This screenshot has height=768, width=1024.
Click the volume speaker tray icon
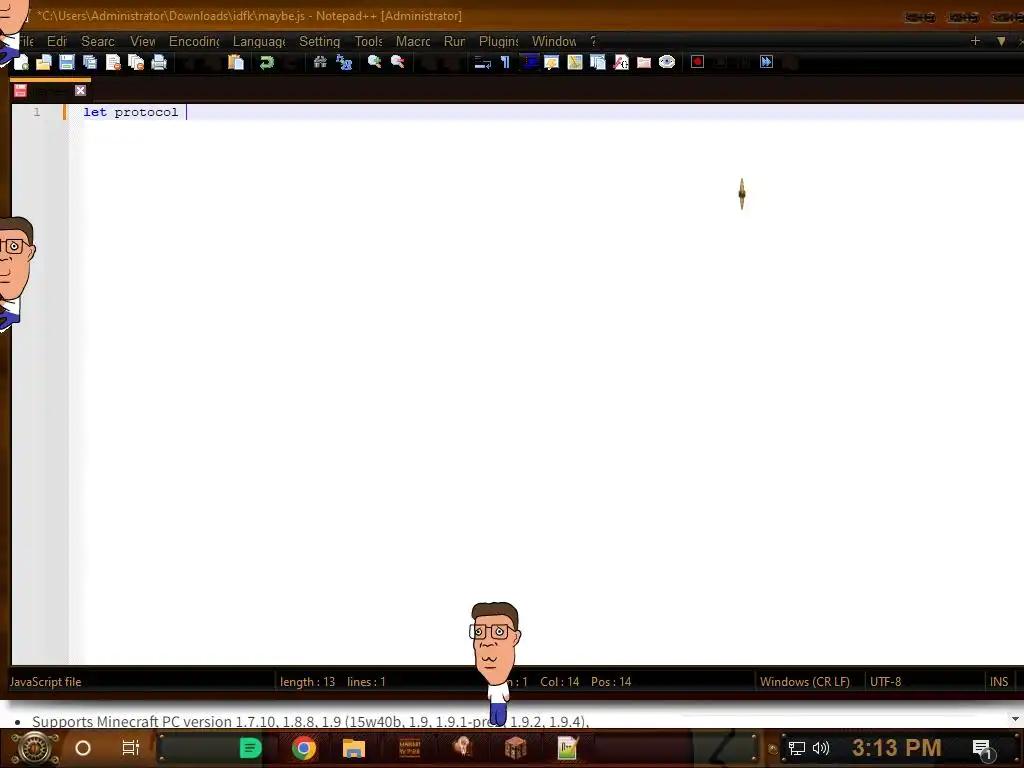821,748
